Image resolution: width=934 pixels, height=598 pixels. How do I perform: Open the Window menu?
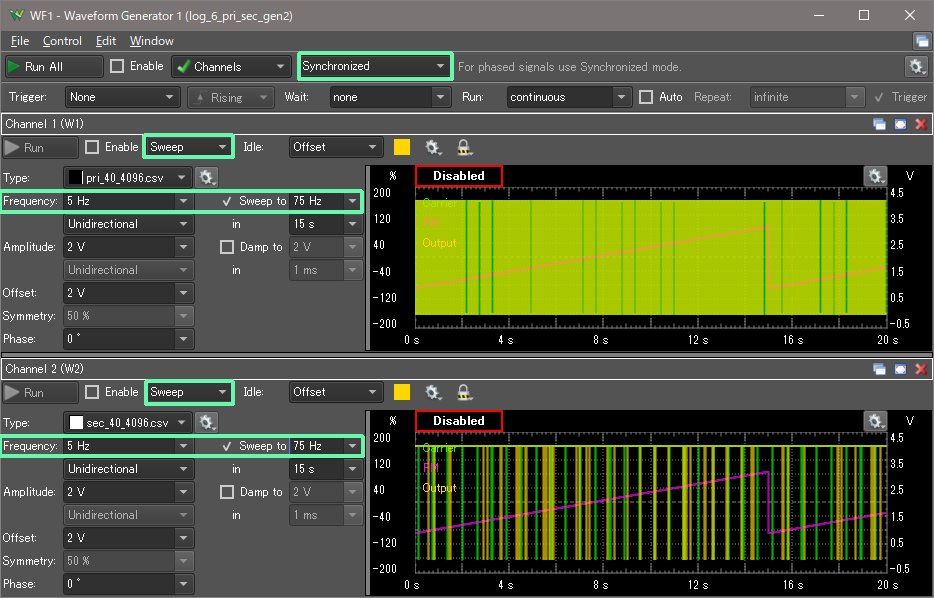[151, 41]
